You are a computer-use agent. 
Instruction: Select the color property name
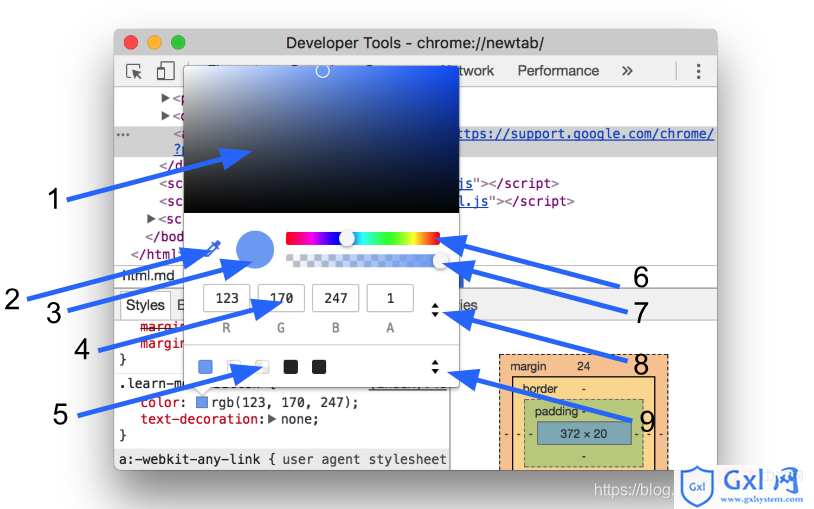tap(159, 403)
